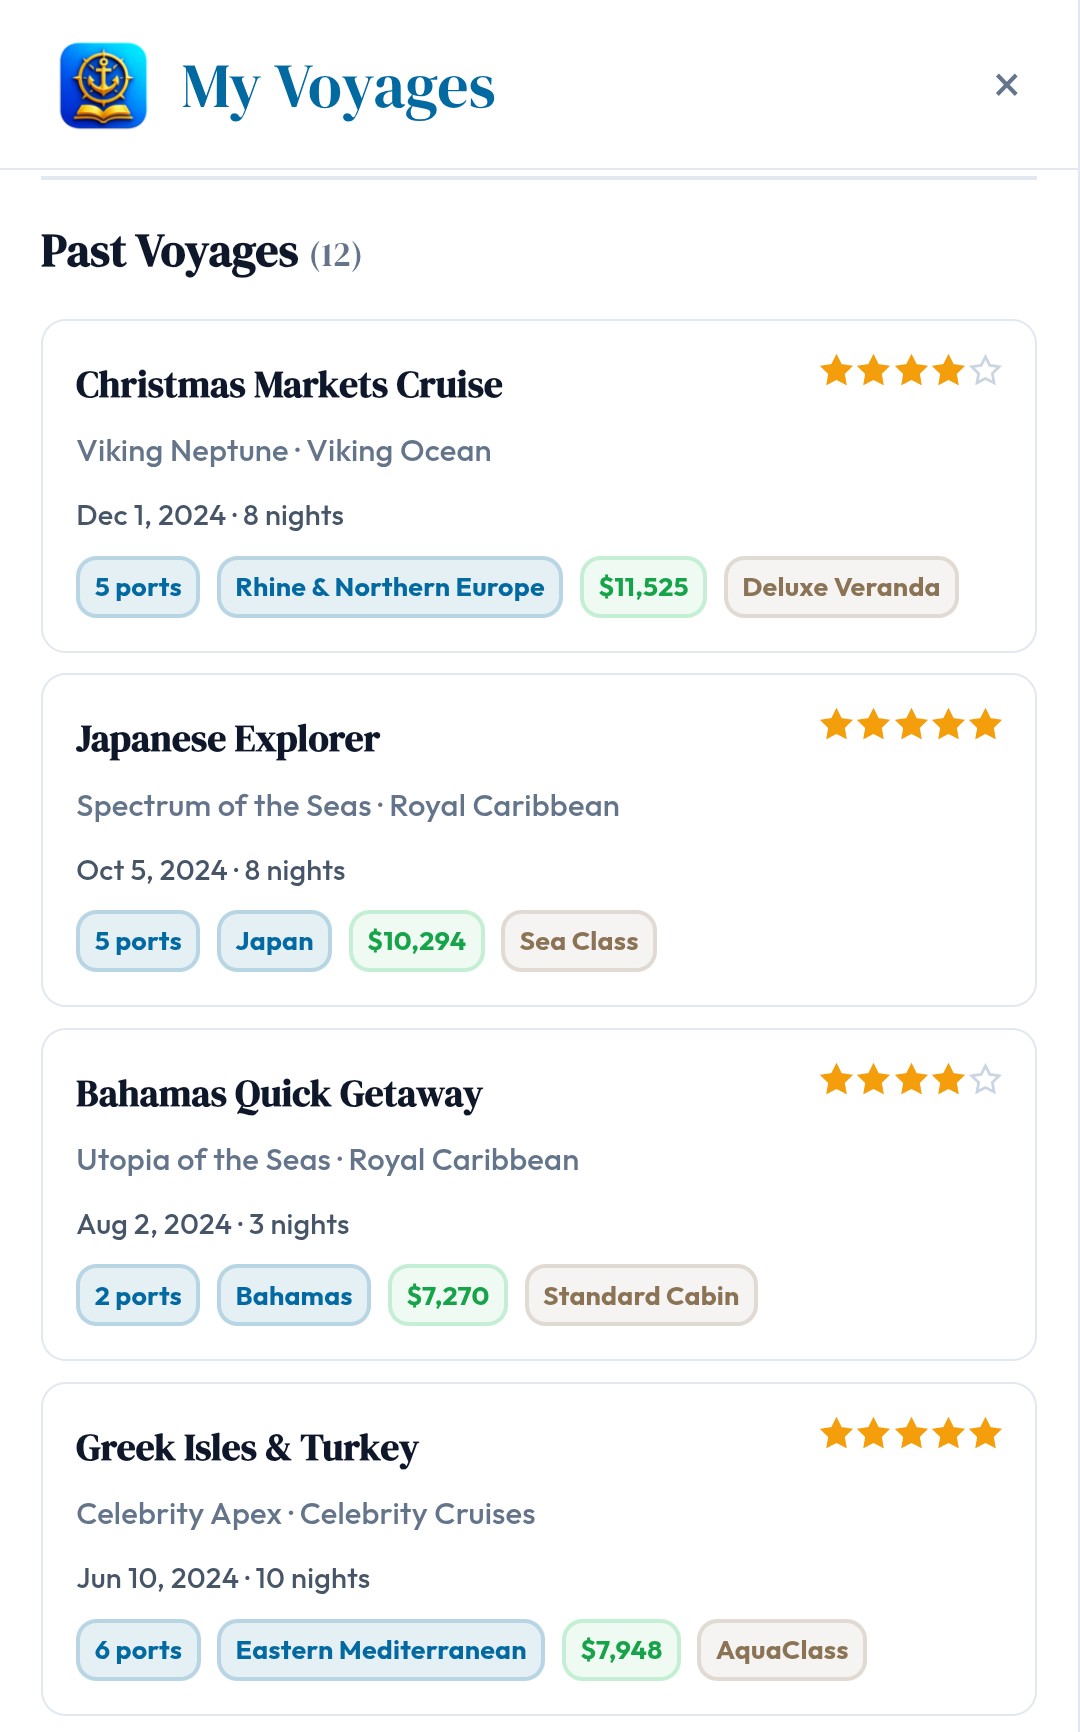Open the Bahamas Quick Getaway voyage

pyautogui.click(x=279, y=1095)
